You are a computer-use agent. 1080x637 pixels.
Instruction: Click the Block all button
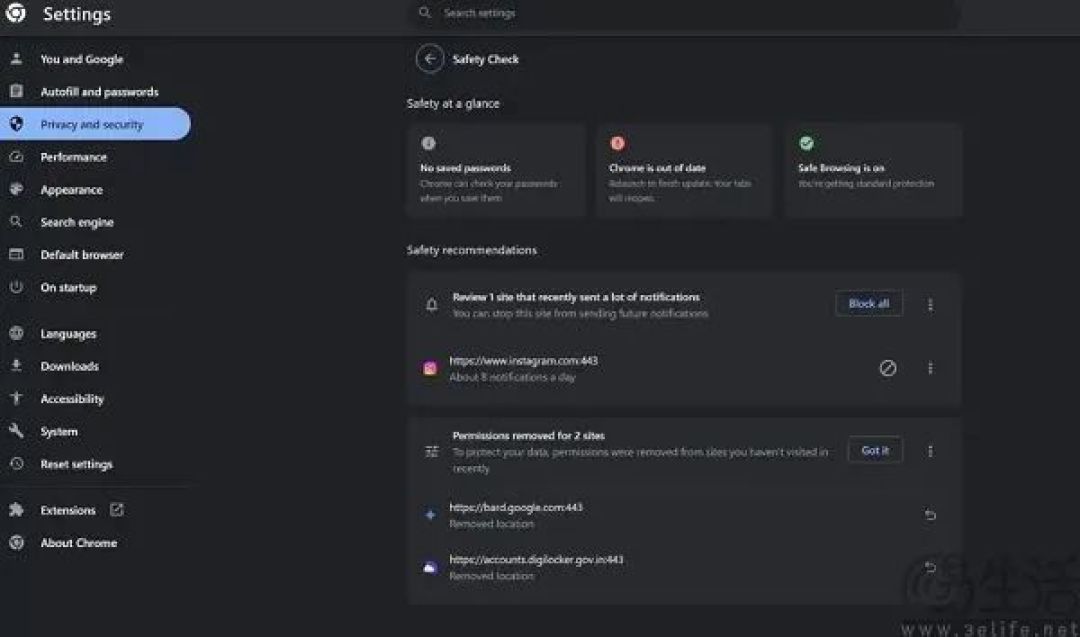point(869,304)
